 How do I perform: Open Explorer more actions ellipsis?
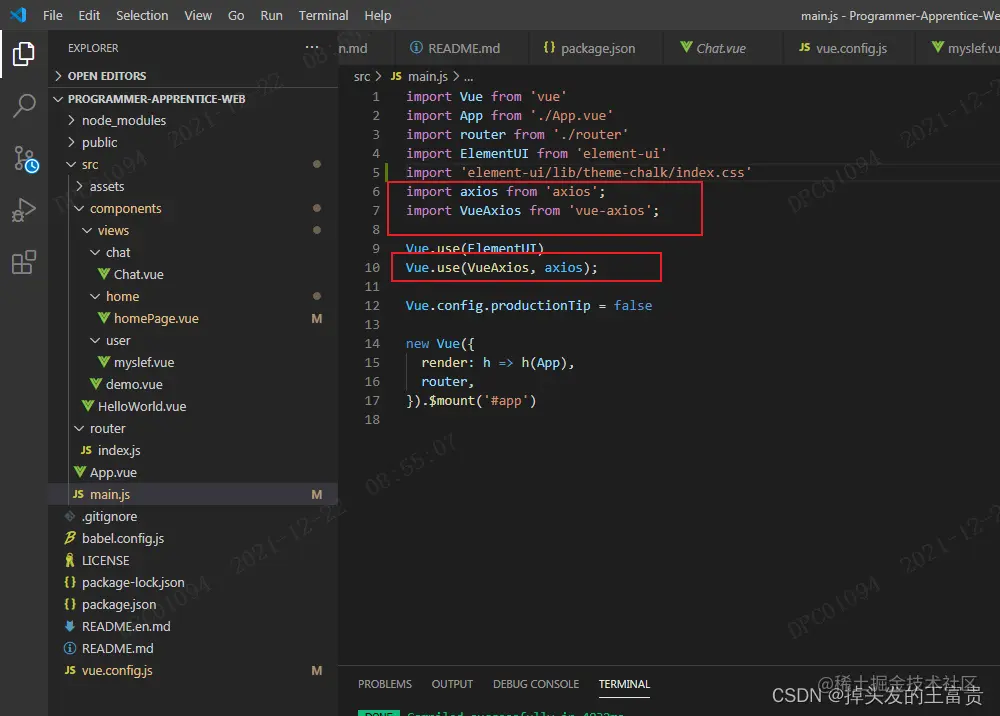[312, 47]
